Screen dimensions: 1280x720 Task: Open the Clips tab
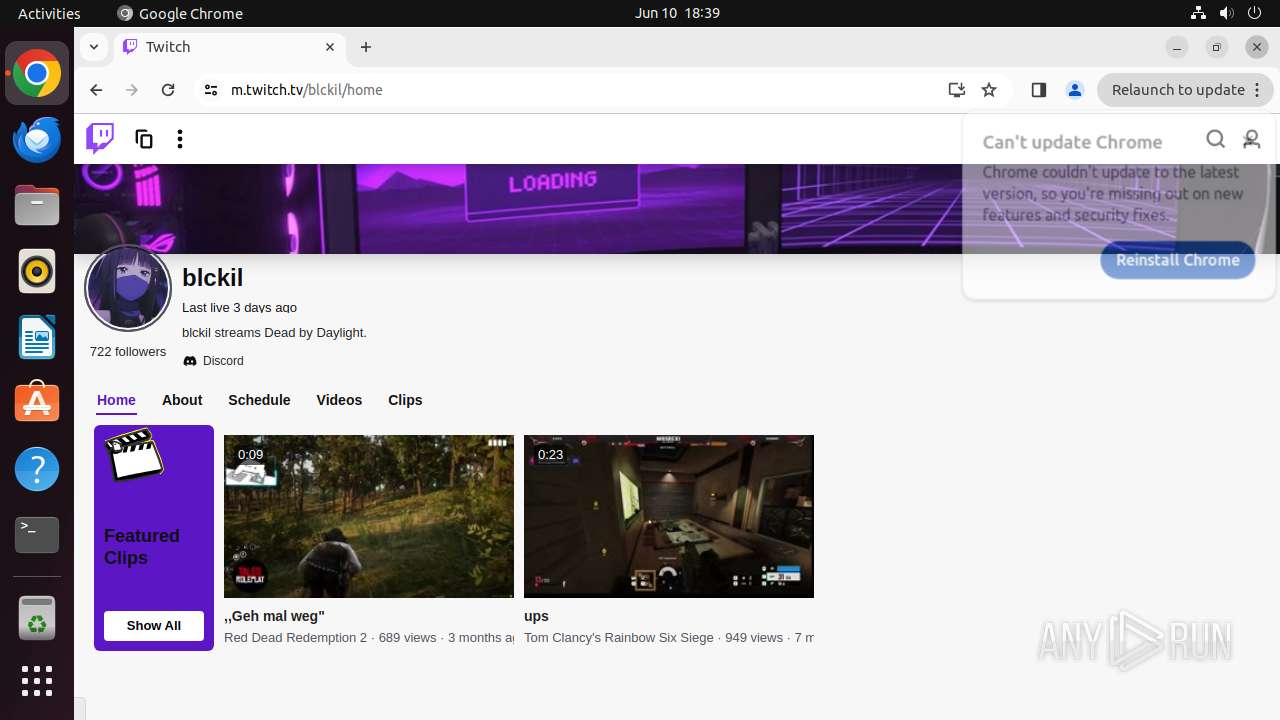[x=405, y=400]
